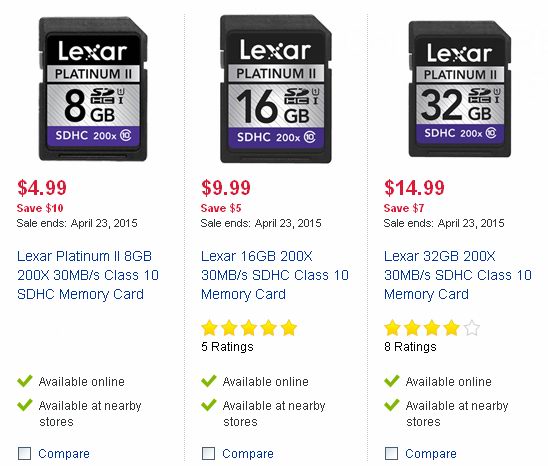Image resolution: width=548 pixels, height=466 pixels.
Task: Open the Lexar 32GB SD card image
Action: pyautogui.click(x=460, y=89)
